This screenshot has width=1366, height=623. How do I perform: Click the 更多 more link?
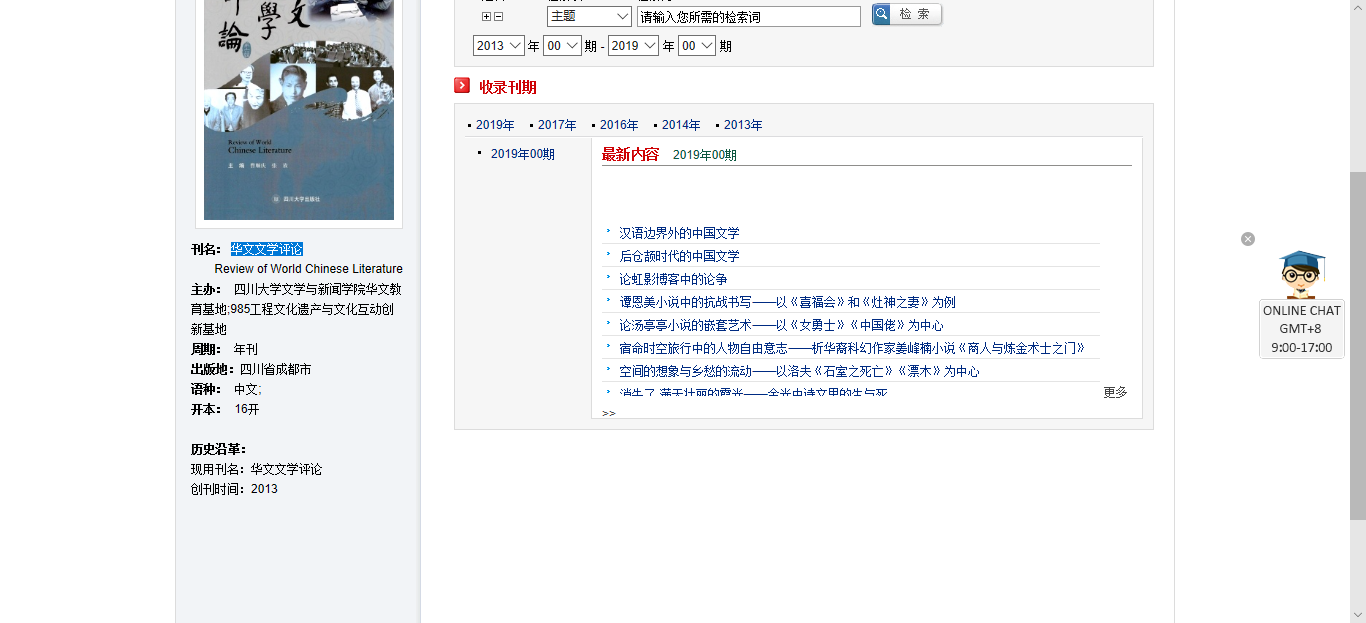[1115, 392]
